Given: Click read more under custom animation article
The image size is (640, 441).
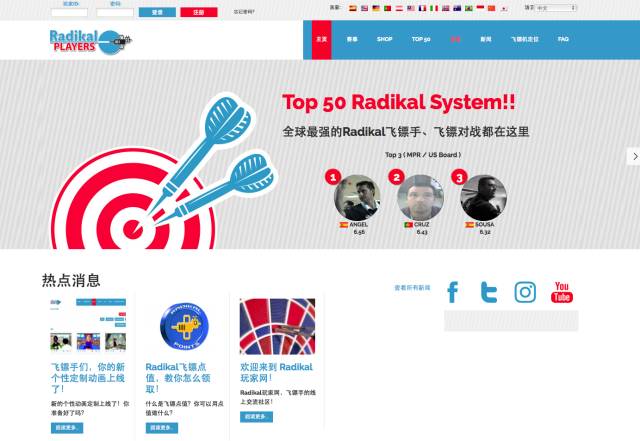Looking at the screenshot, I should click(67, 428).
